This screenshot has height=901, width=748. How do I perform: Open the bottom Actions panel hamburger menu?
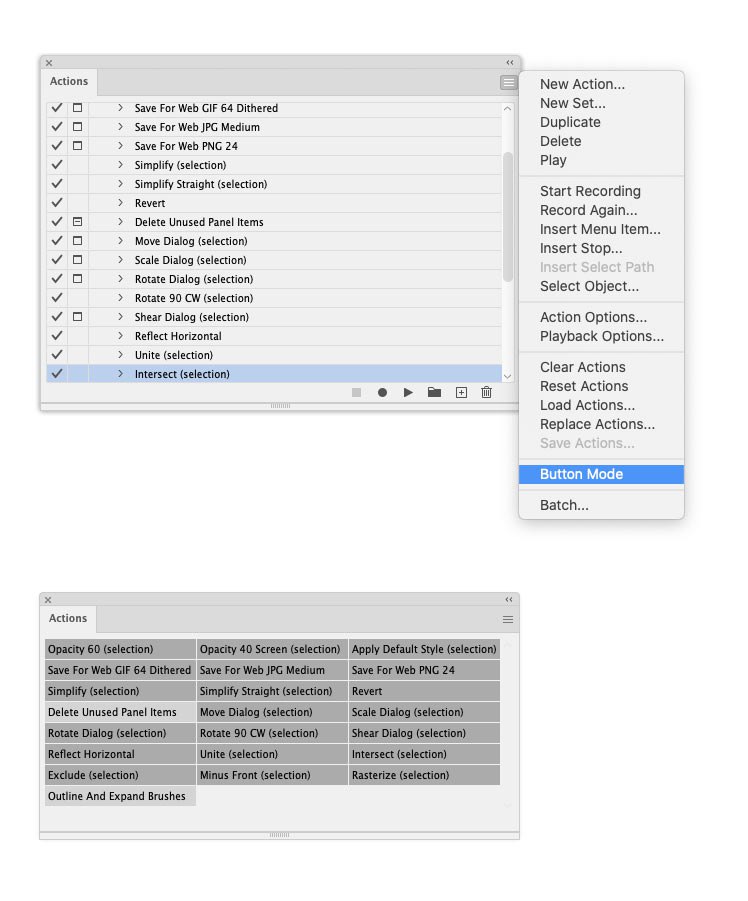508,619
